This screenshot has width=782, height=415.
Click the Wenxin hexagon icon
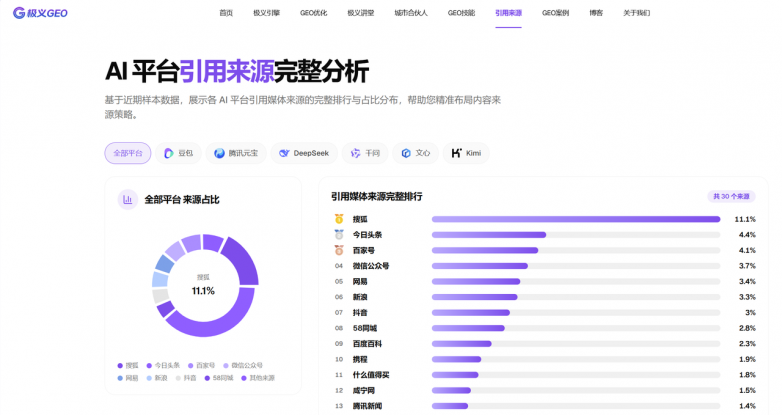click(x=406, y=153)
